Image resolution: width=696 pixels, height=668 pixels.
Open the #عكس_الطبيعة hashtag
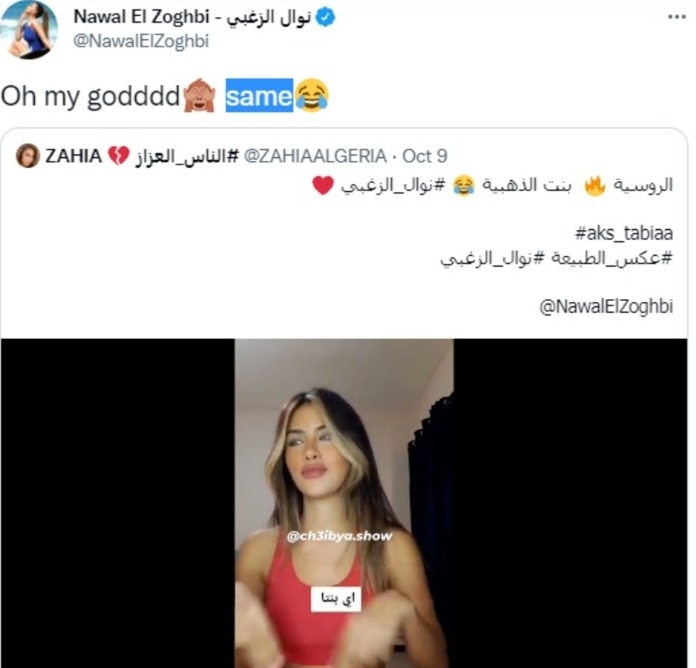612,258
